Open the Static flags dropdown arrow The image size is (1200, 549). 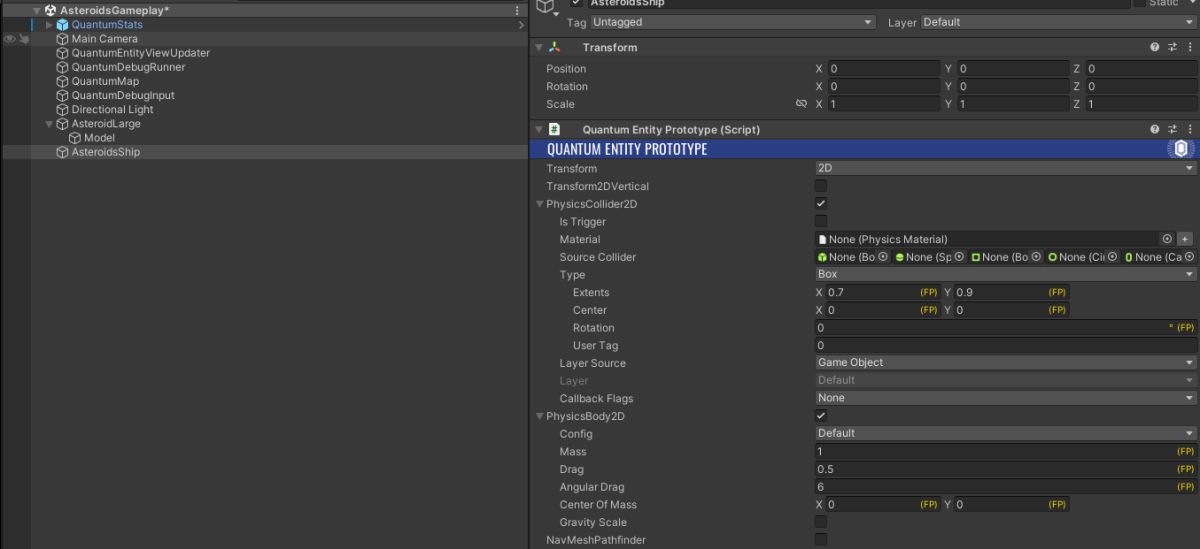point(1191,3)
